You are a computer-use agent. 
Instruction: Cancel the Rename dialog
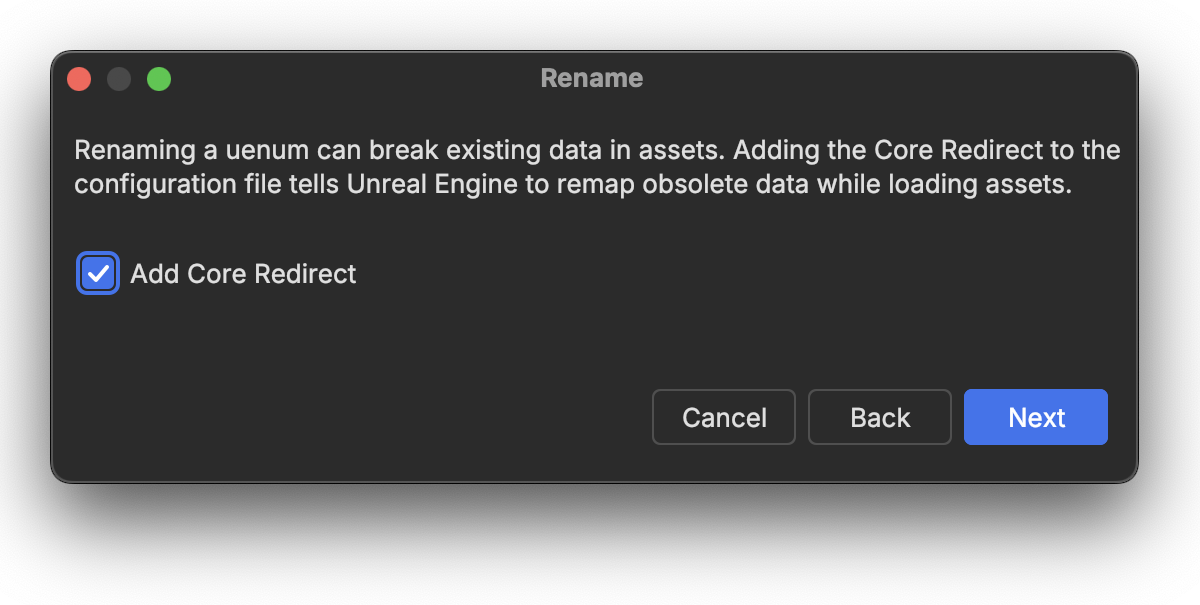click(724, 417)
